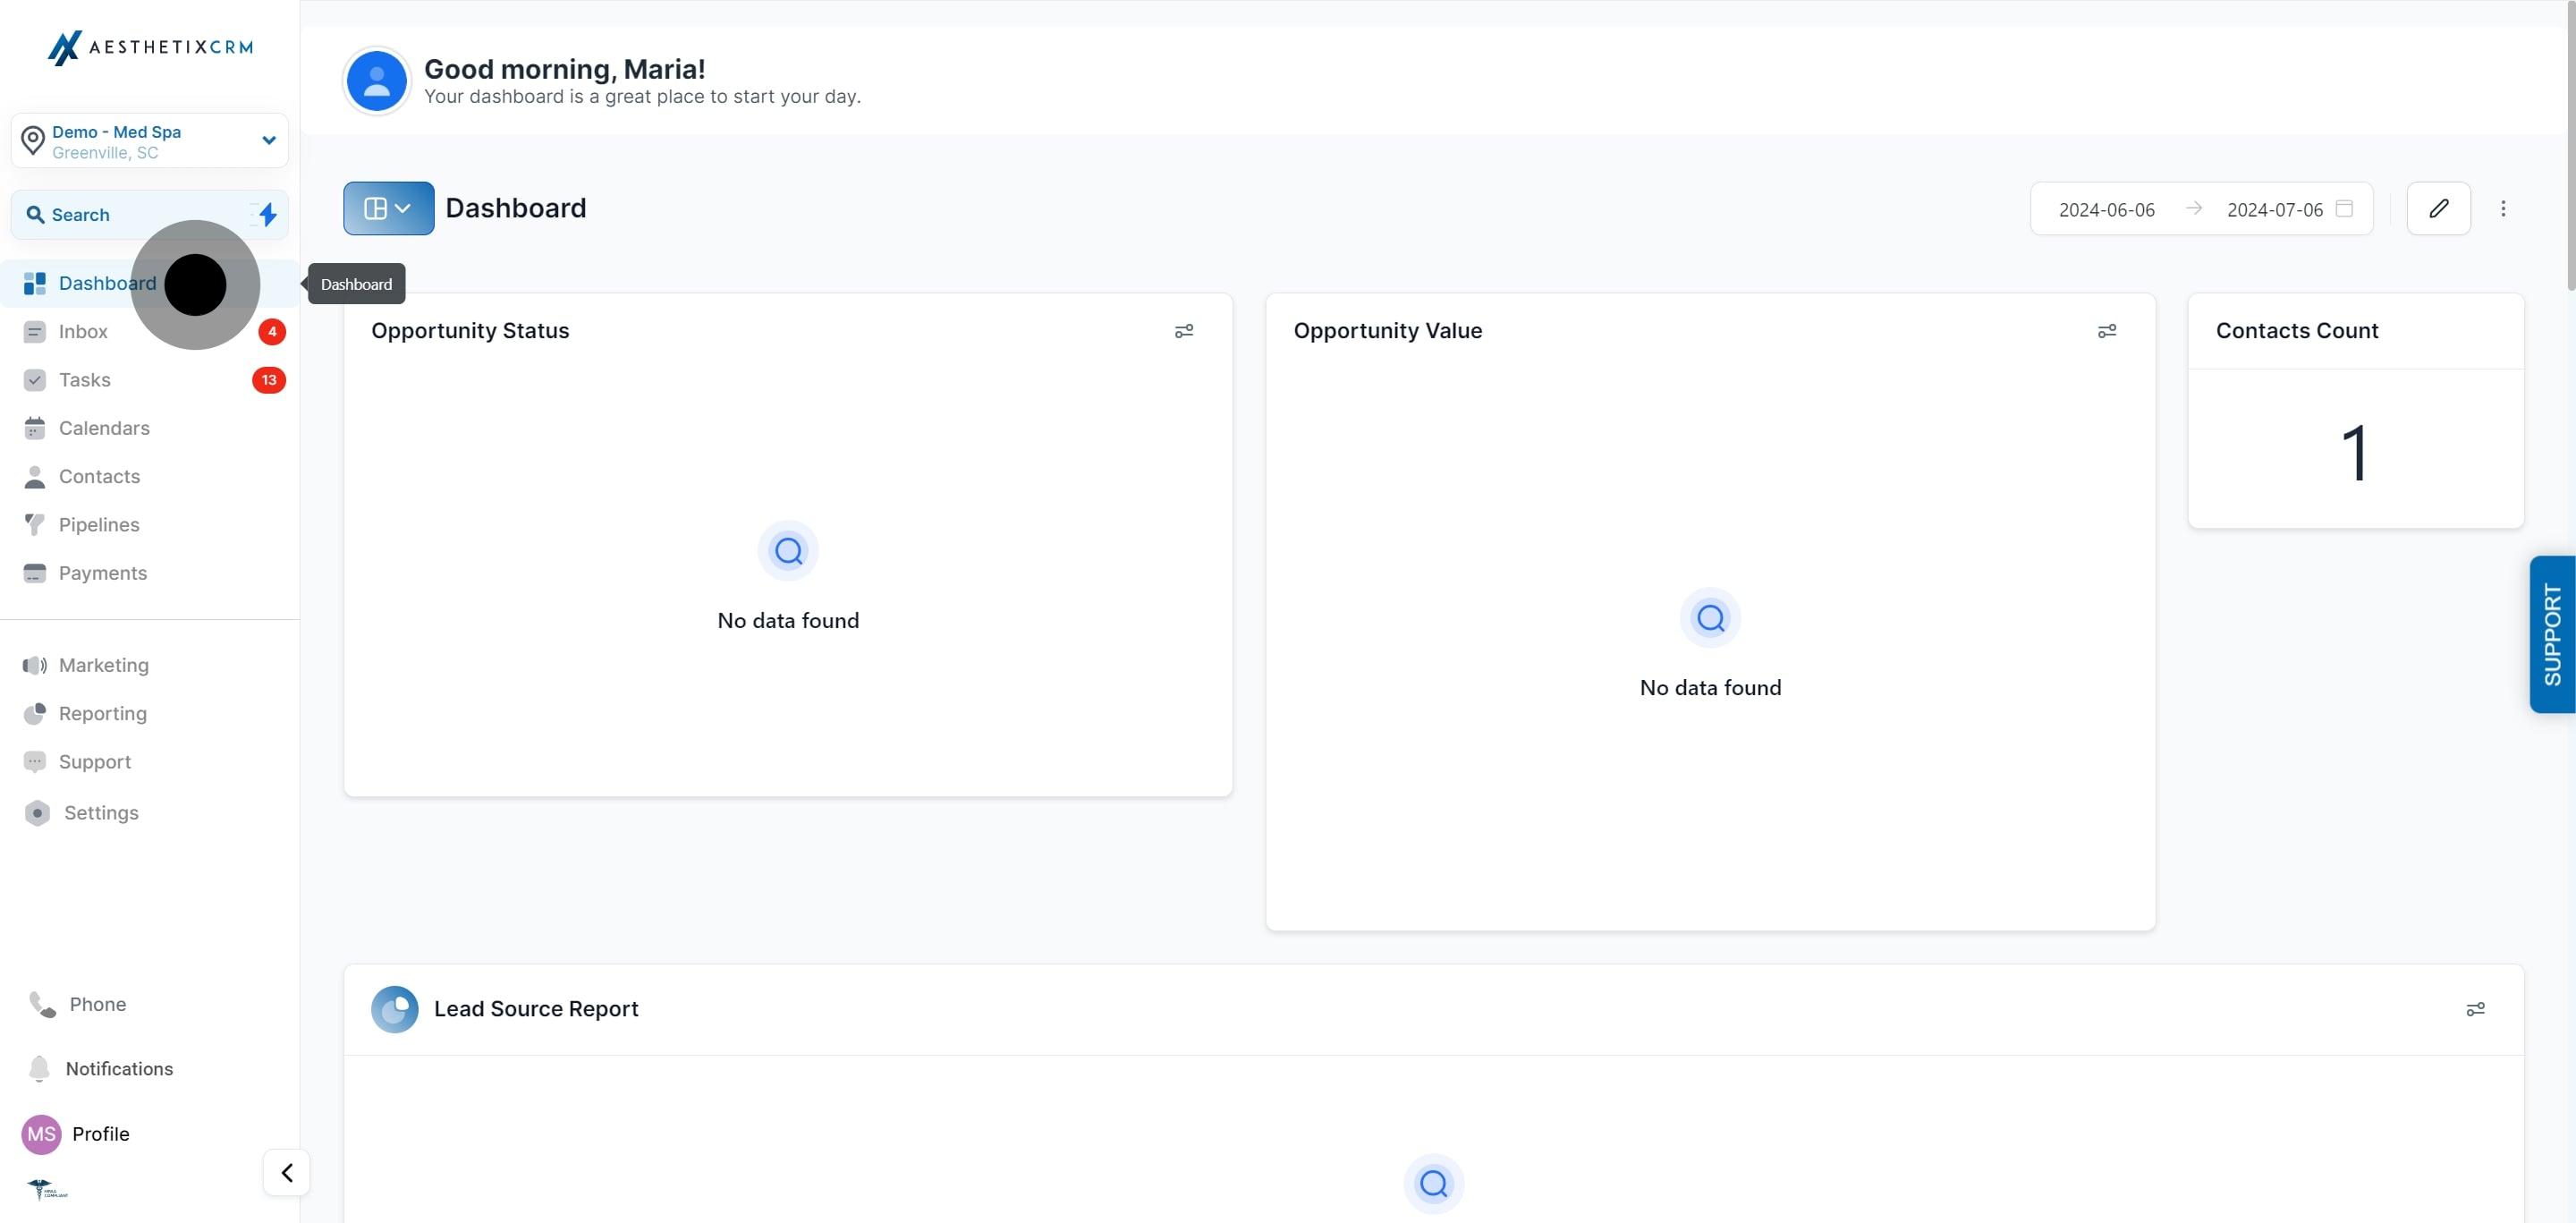This screenshot has width=2576, height=1223.
Task: Open the Profile link
Action: click(x=100, y=1133)
